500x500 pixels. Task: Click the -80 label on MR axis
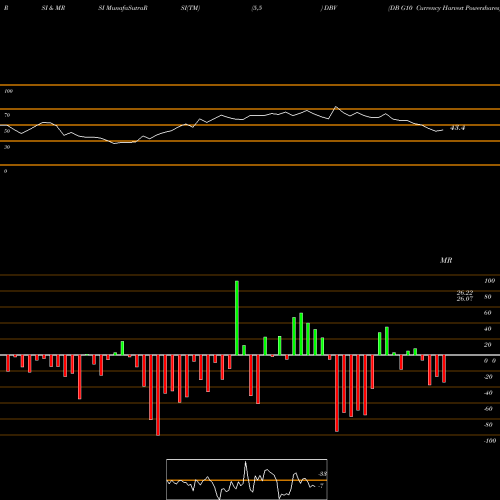(488, 425)
